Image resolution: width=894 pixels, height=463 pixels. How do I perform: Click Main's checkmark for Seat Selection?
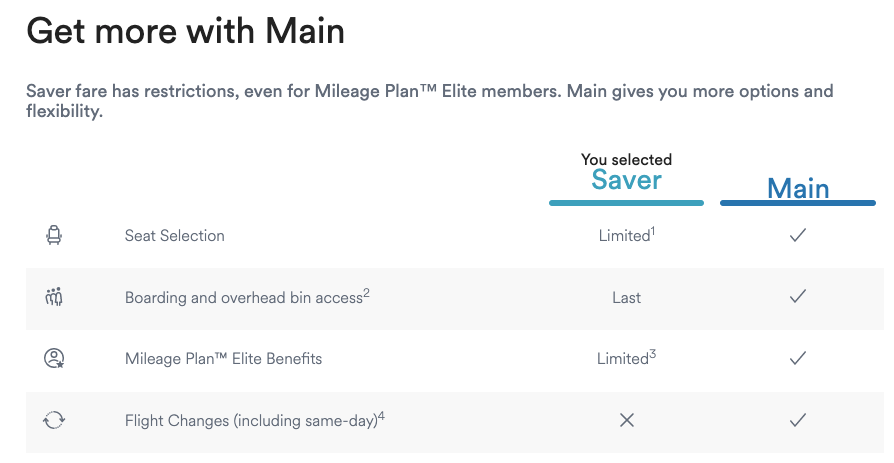point(798,236)
